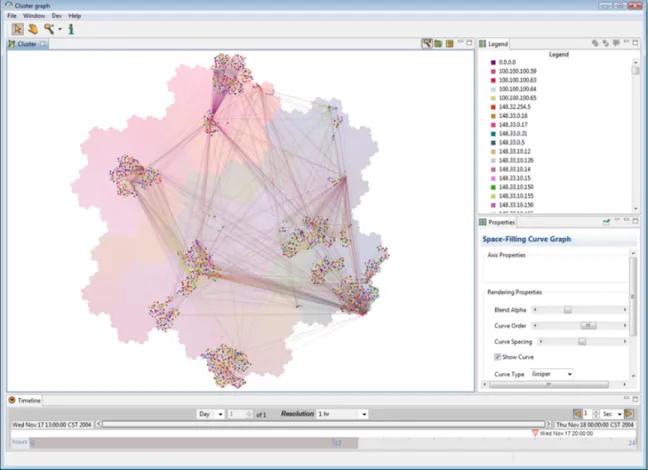Click the zoom tool icon in Cluster view toolbar
The width and height of the screenshot is (648, 470).
427,43
